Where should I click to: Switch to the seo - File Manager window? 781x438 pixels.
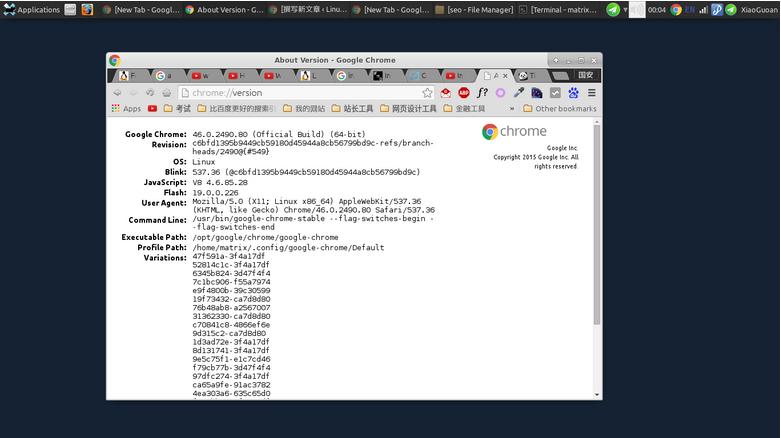474,9
